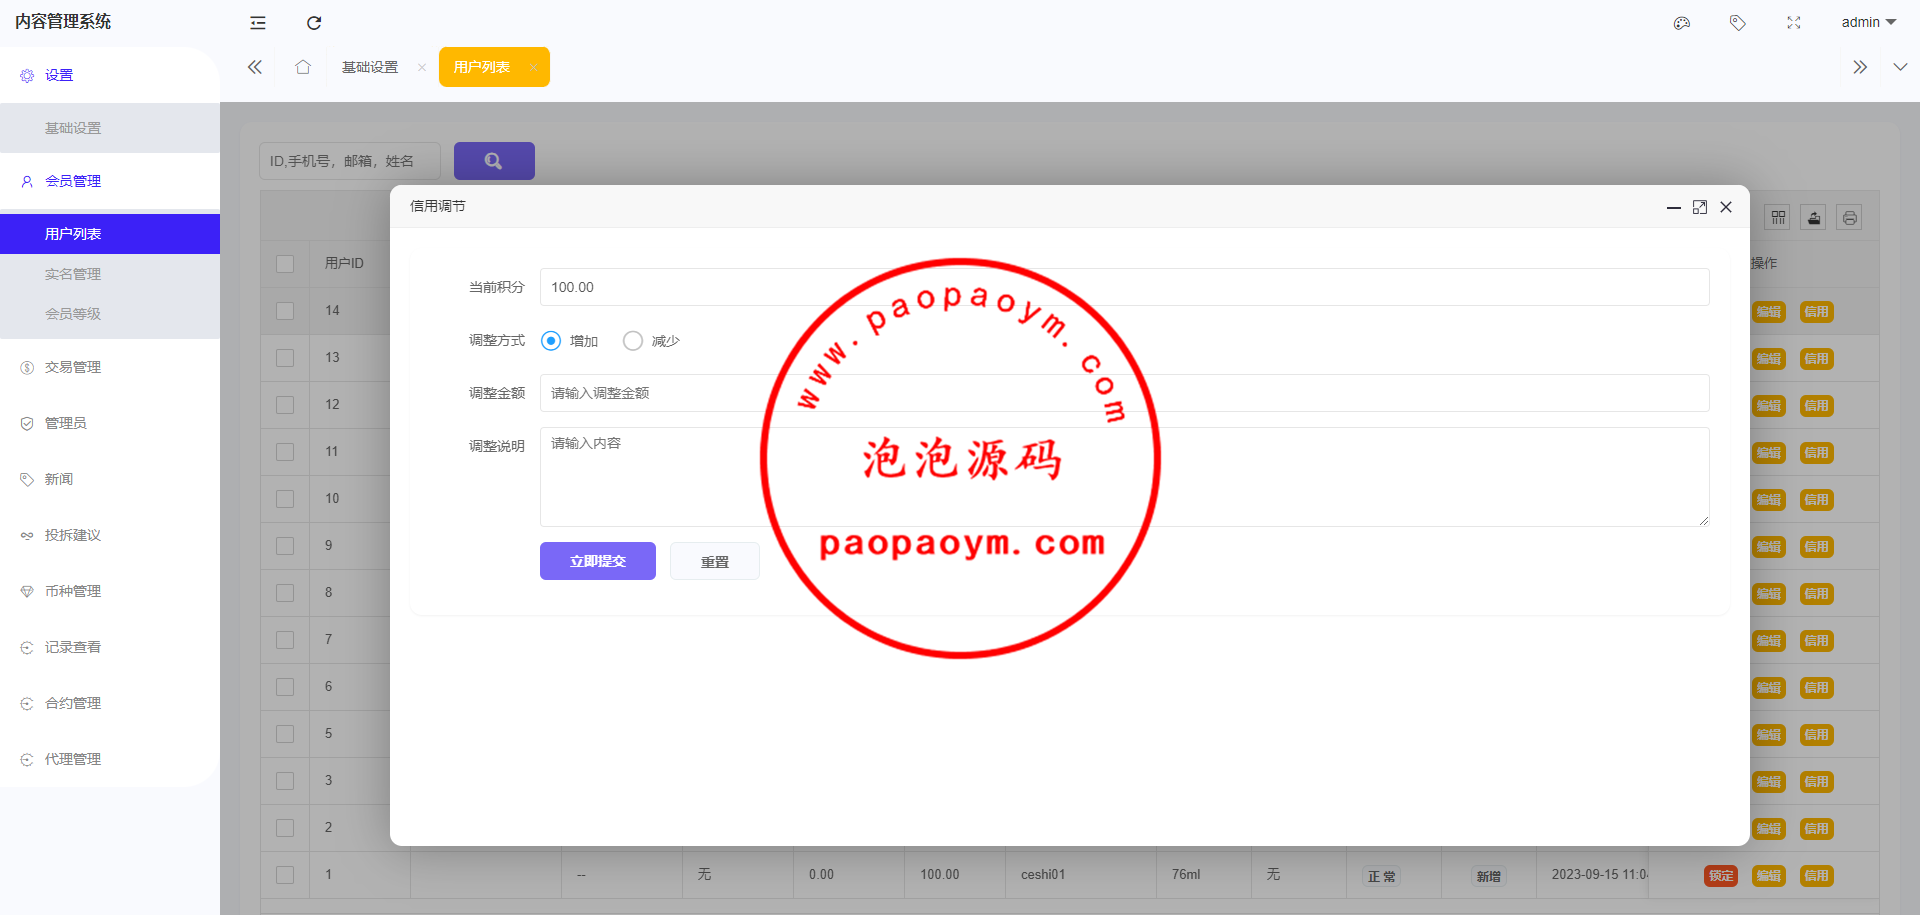Expand the 交易管理 sidebar menu
Image resolution: width=1920 pixels, height=915 pixels.
[110, 367]
